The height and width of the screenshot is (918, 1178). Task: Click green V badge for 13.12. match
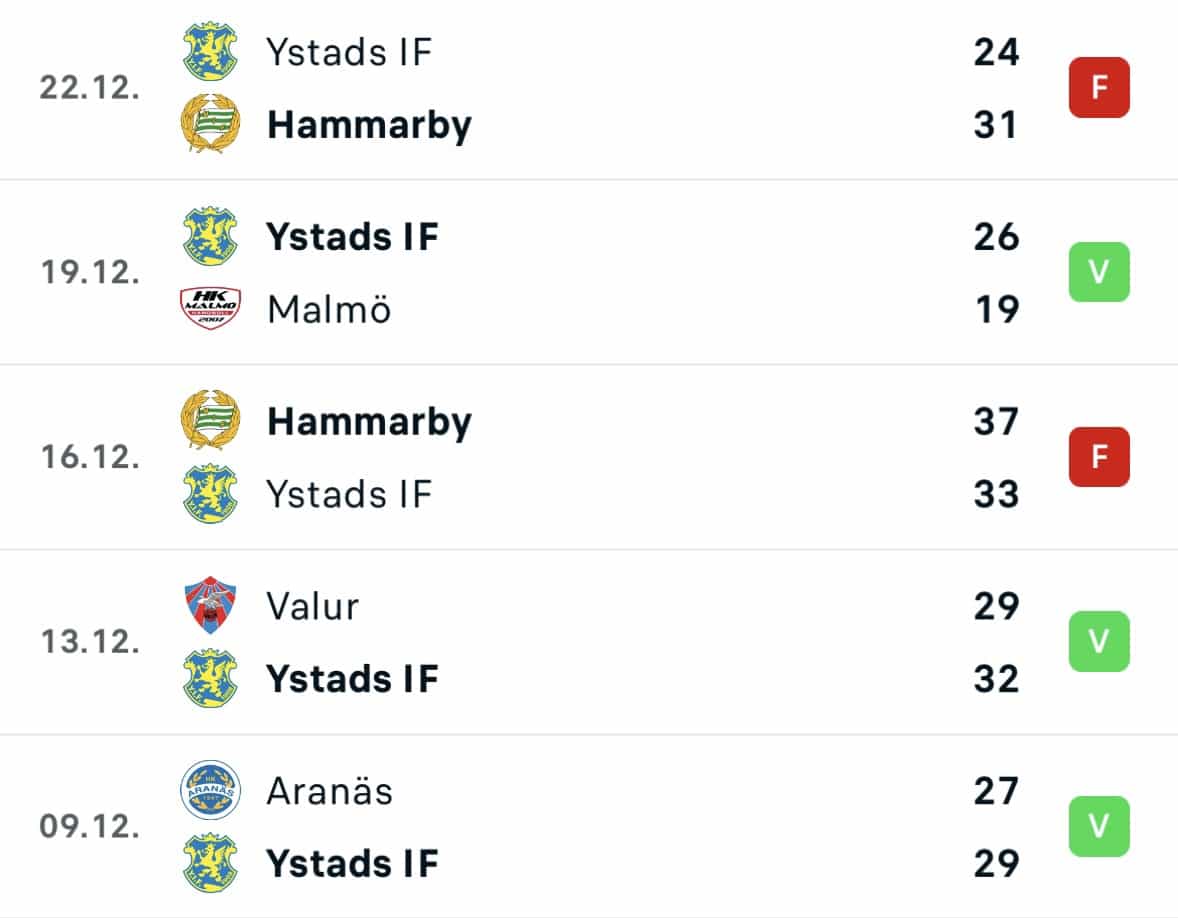(1099, 642)
